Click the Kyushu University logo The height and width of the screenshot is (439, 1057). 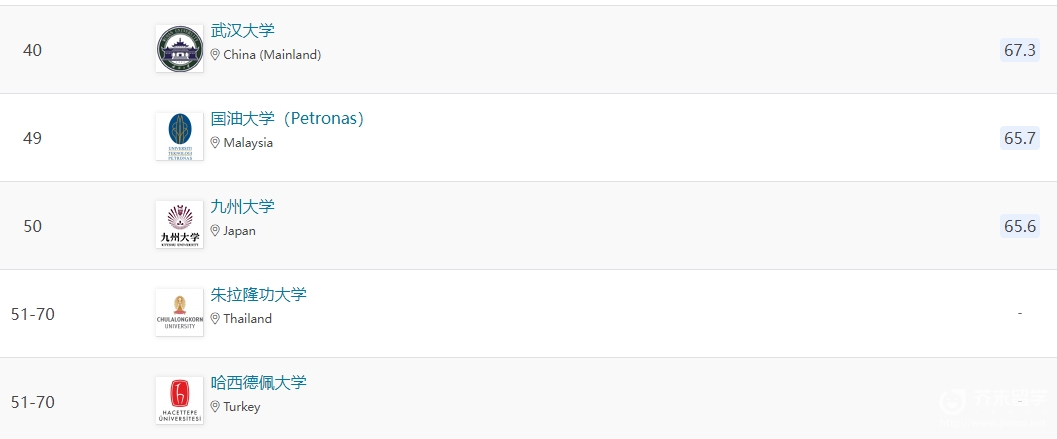tap(179, 225)
